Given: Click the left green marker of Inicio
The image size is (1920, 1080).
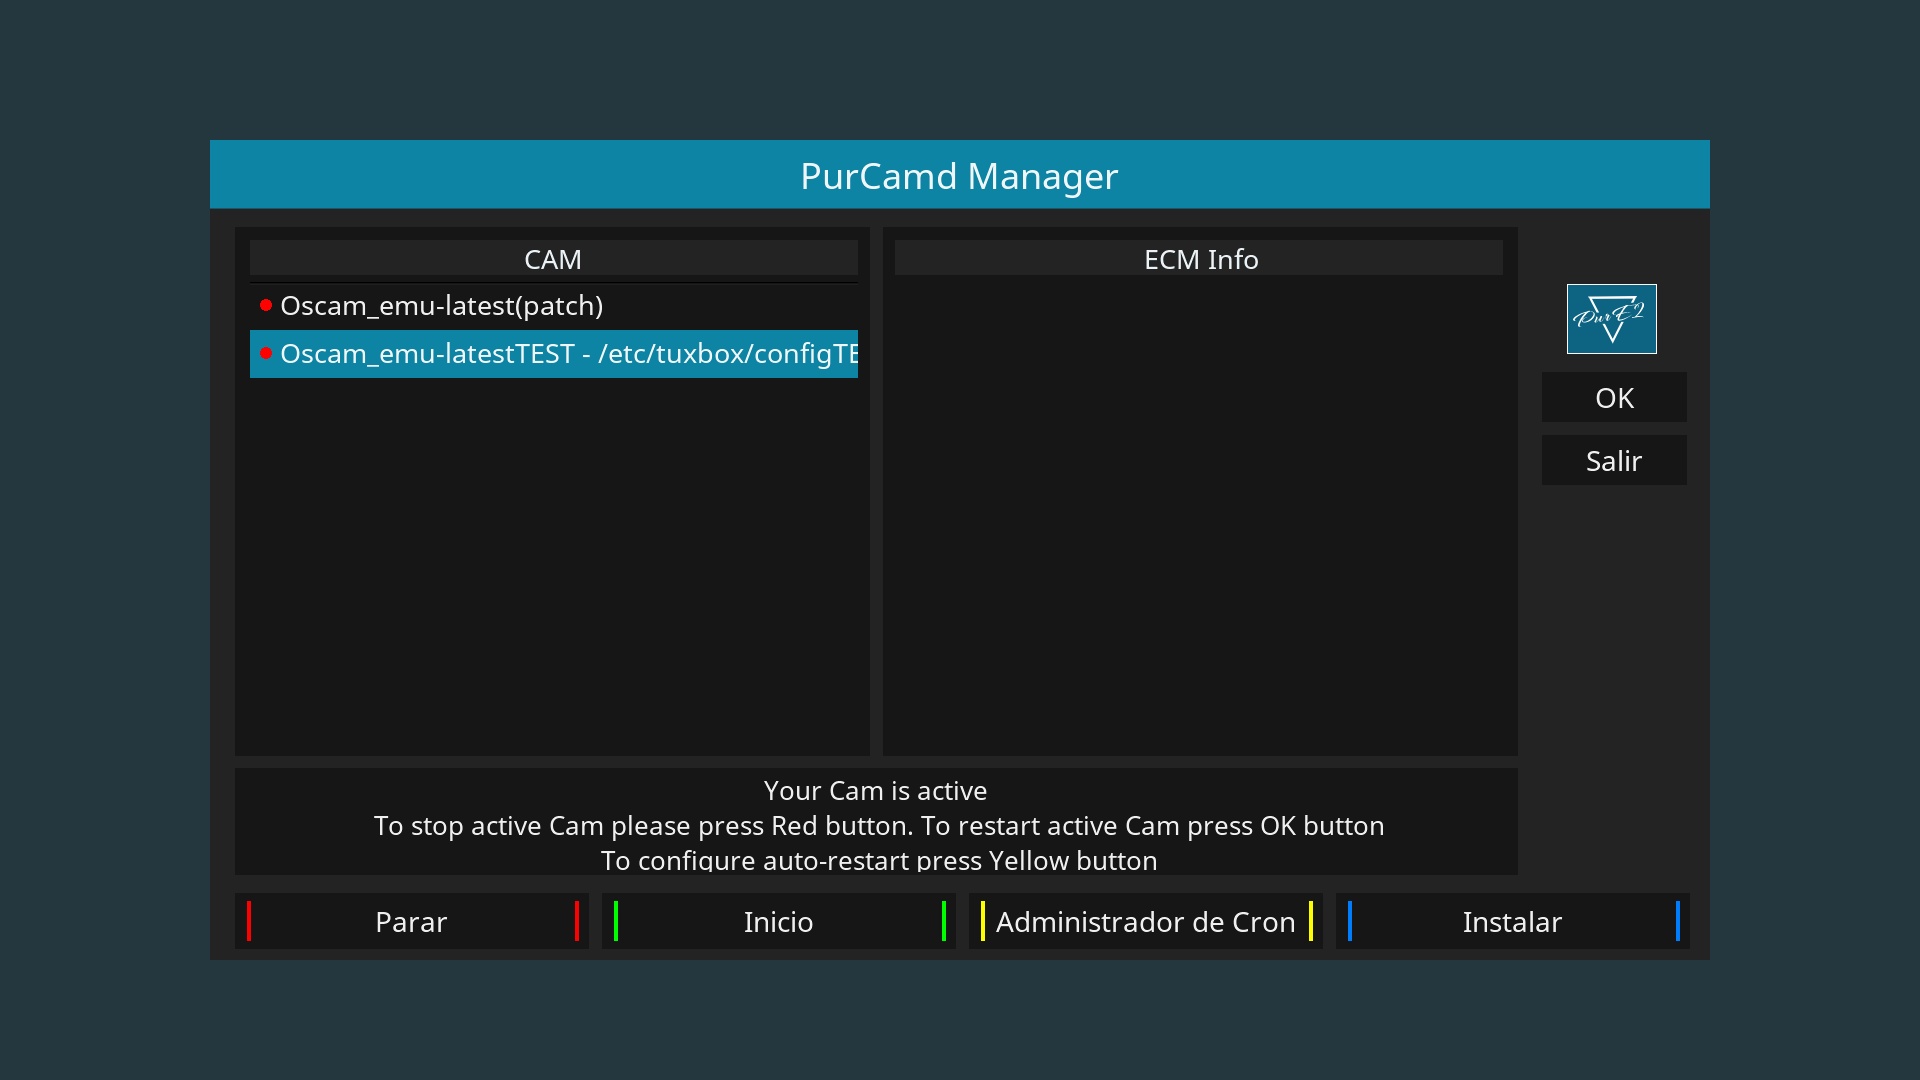Looking at the screenshot, I should 616,921.
